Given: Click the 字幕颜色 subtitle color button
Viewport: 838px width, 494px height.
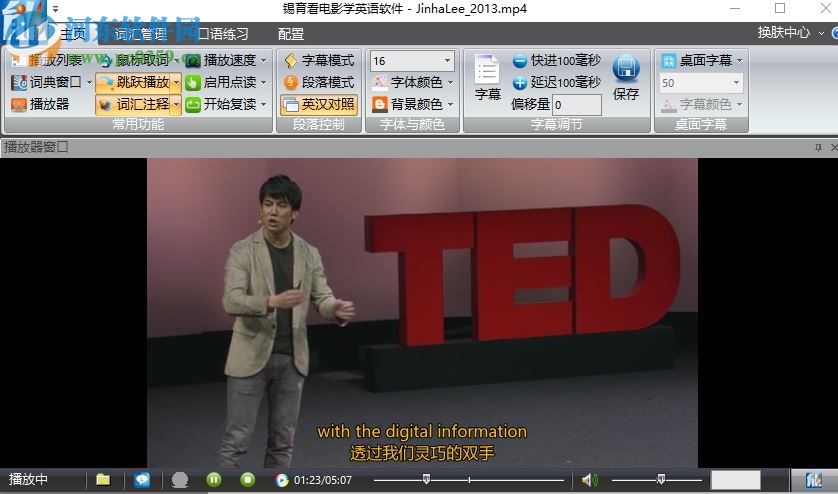Looking at the screenshot, I should [701, 104].
